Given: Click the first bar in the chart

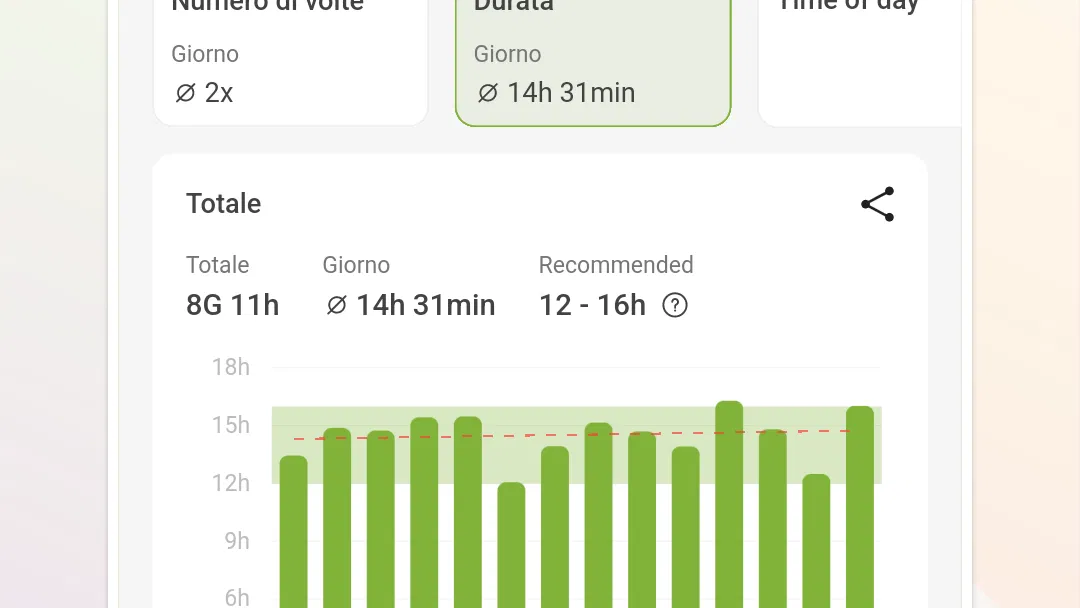Looking at the screenshot, I should click(x=293, y=532).
